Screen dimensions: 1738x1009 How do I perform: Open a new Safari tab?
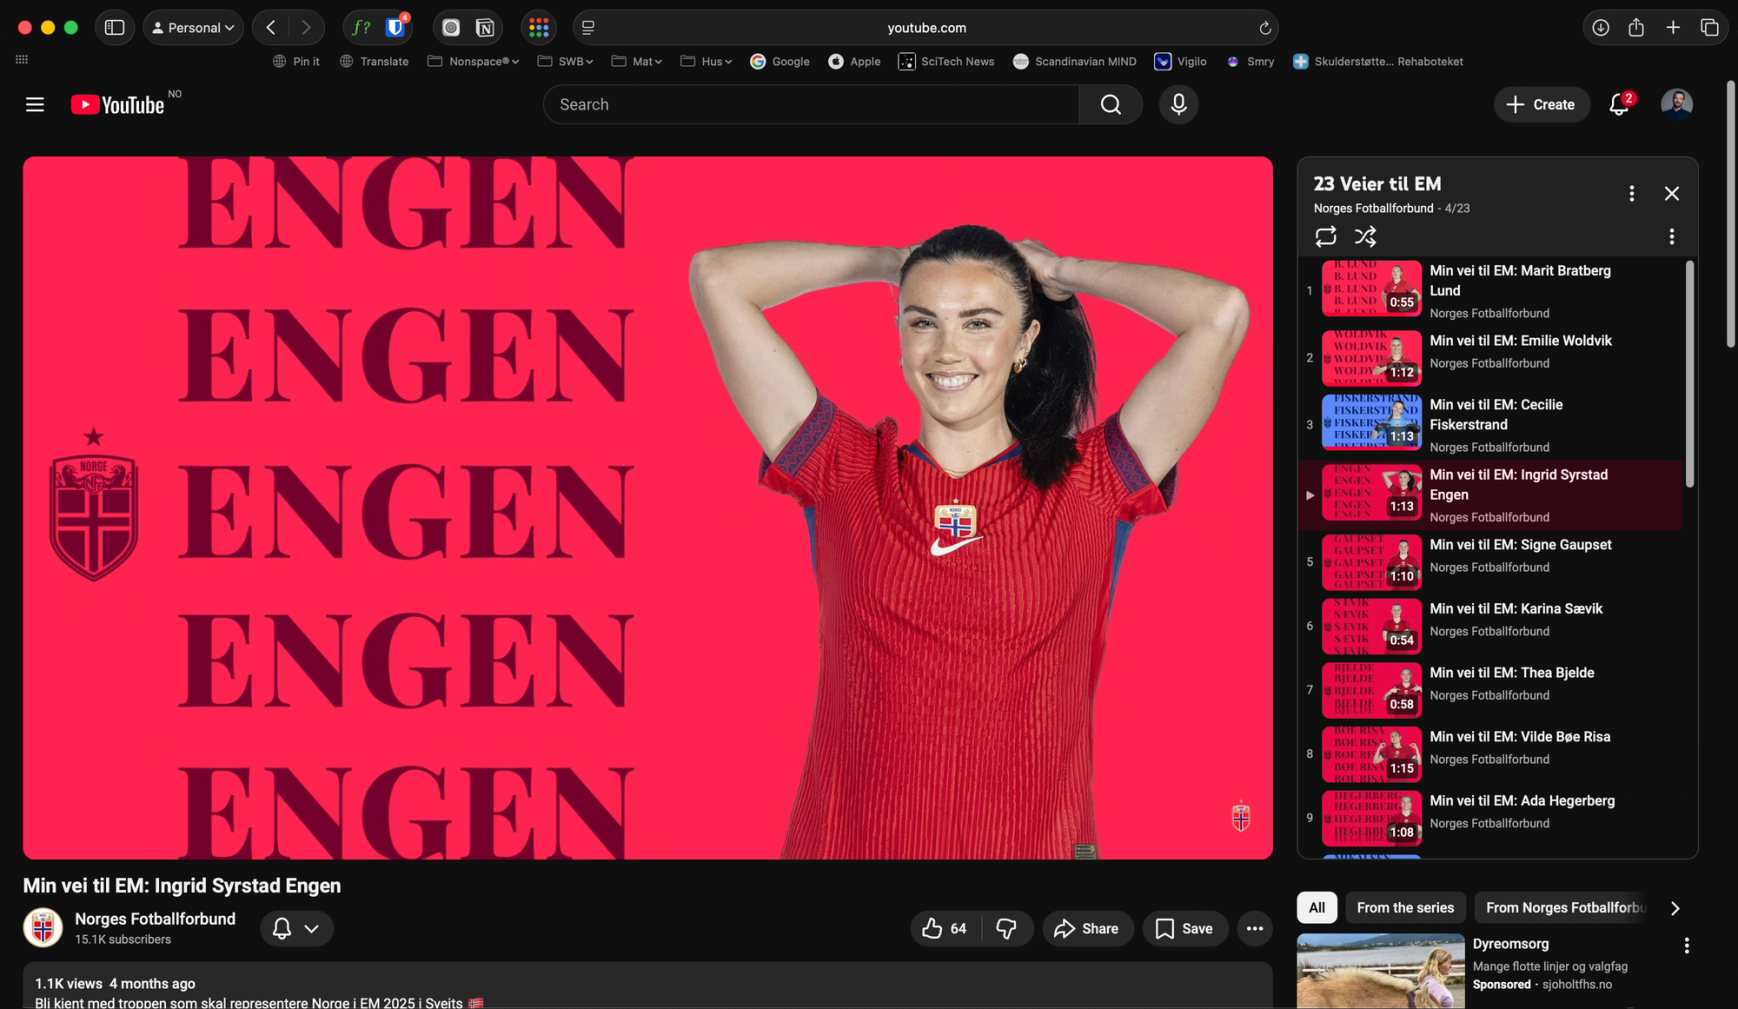tap(1673, 28)
